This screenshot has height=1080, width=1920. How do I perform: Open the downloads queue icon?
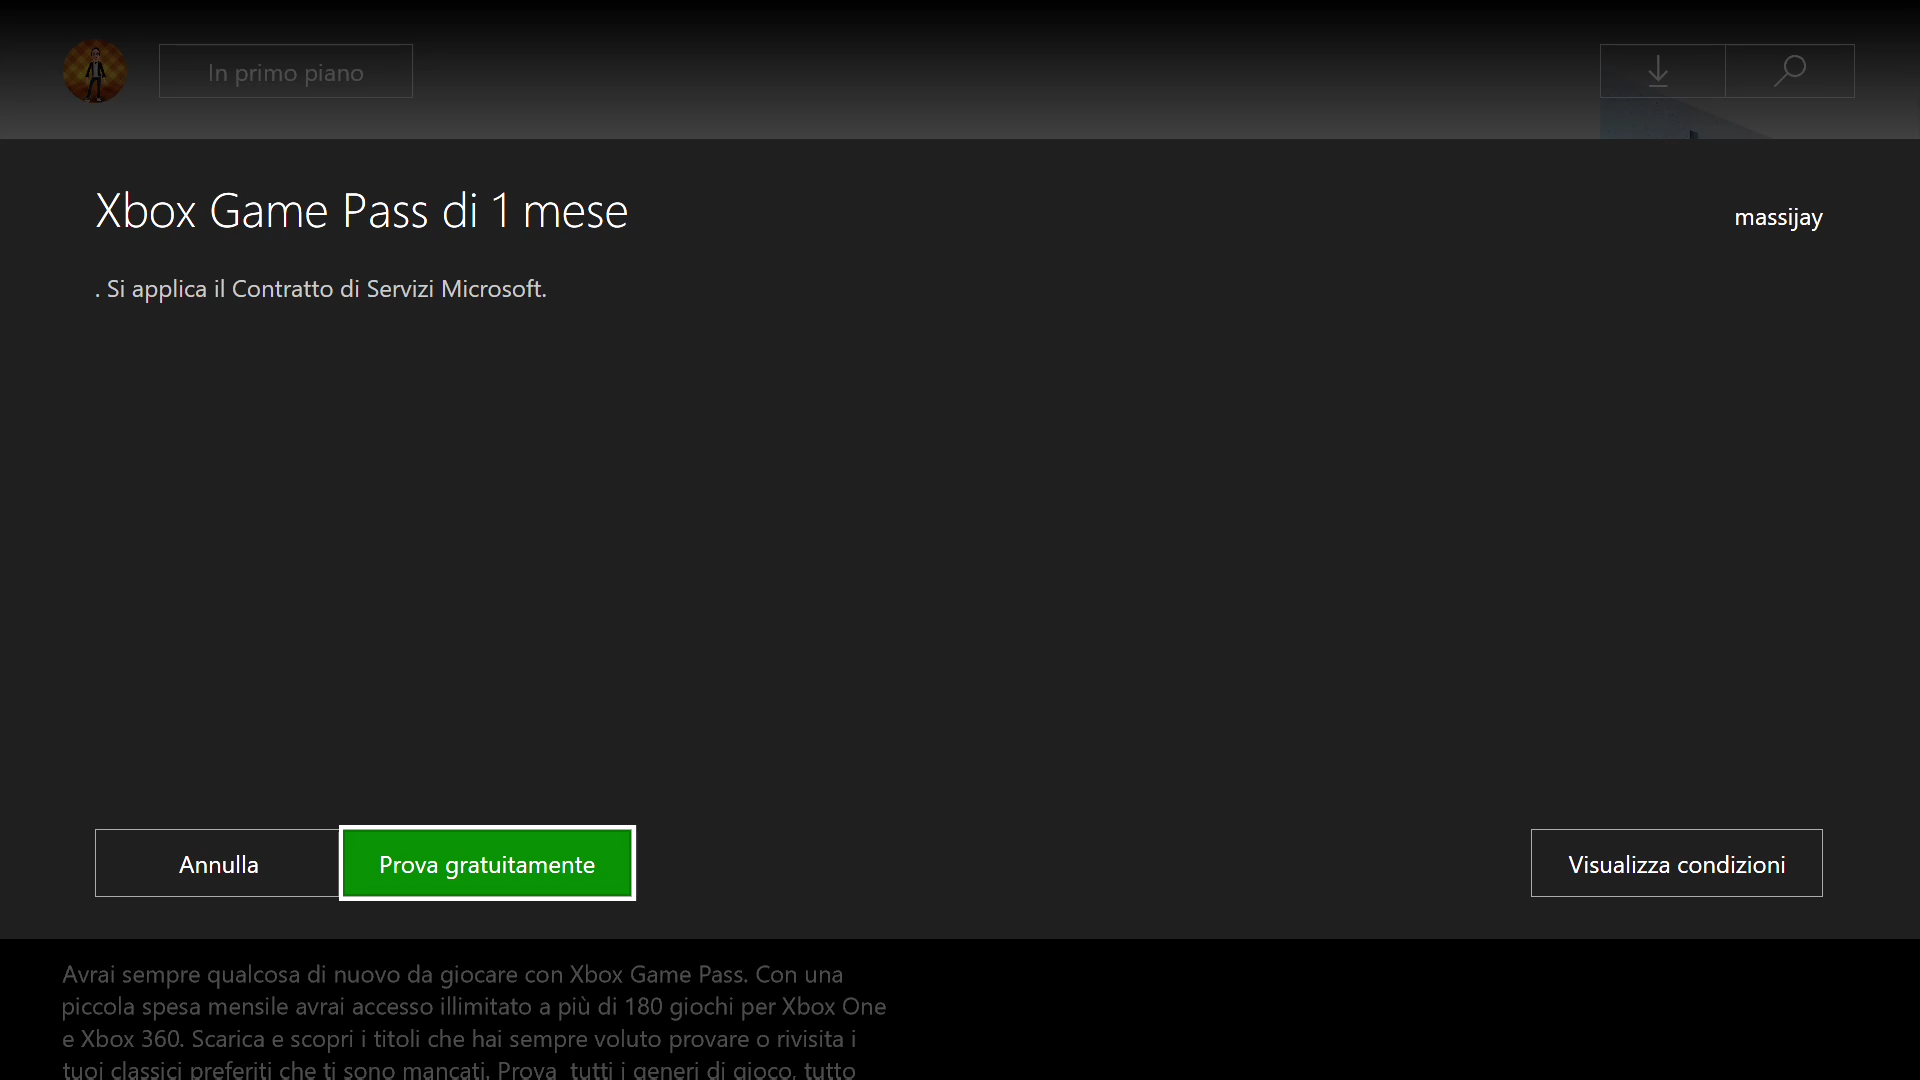pos(1662,71)
